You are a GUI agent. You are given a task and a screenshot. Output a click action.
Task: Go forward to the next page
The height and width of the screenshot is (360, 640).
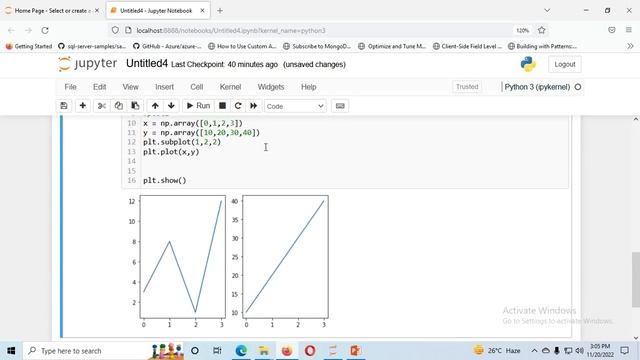coord(28,30)
